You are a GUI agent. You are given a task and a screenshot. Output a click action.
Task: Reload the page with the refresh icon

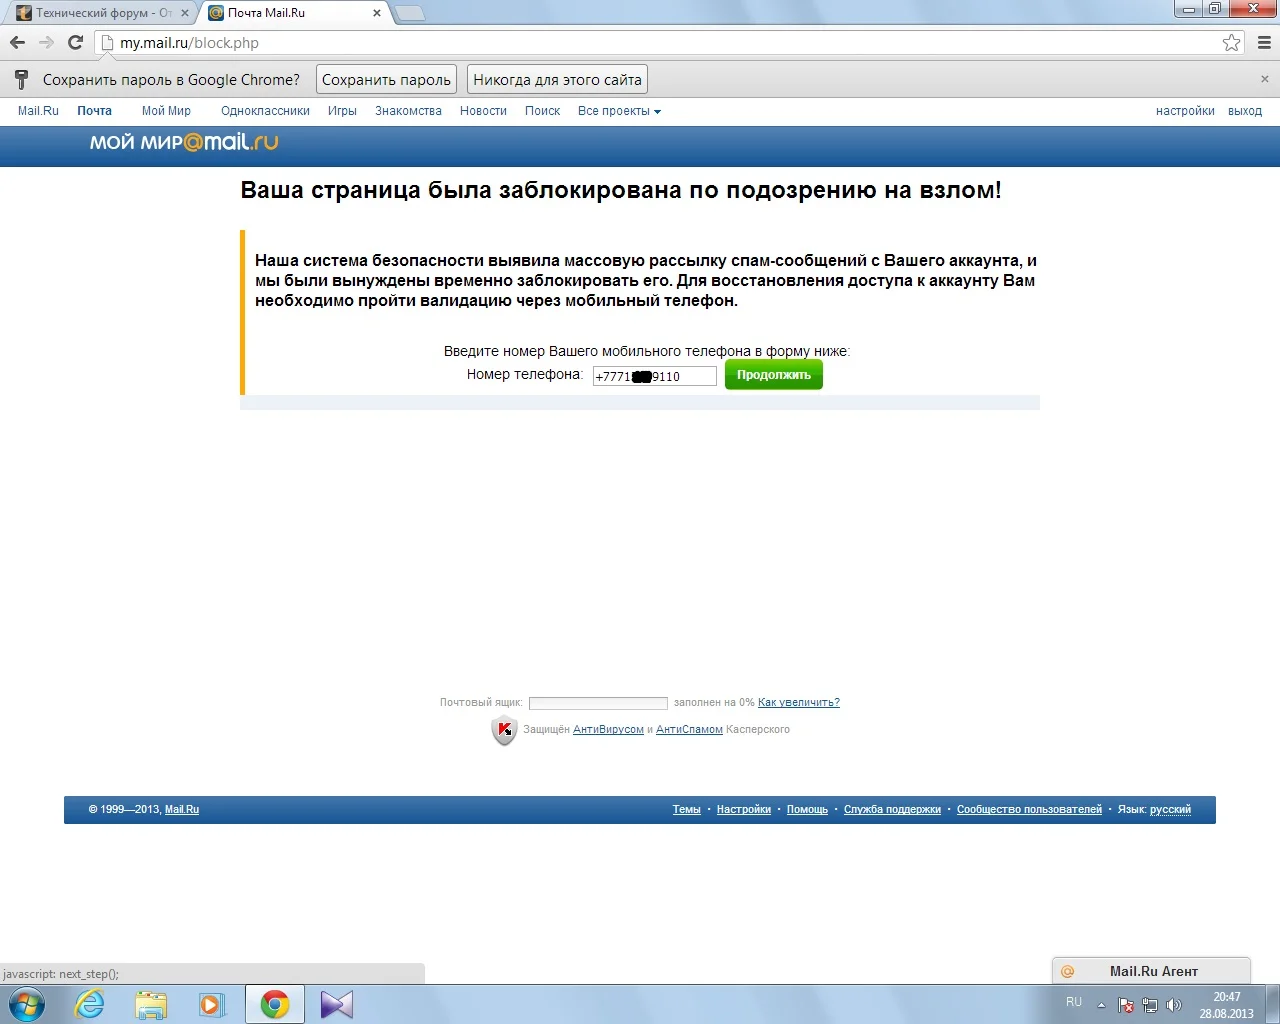[x=75, y=43]
